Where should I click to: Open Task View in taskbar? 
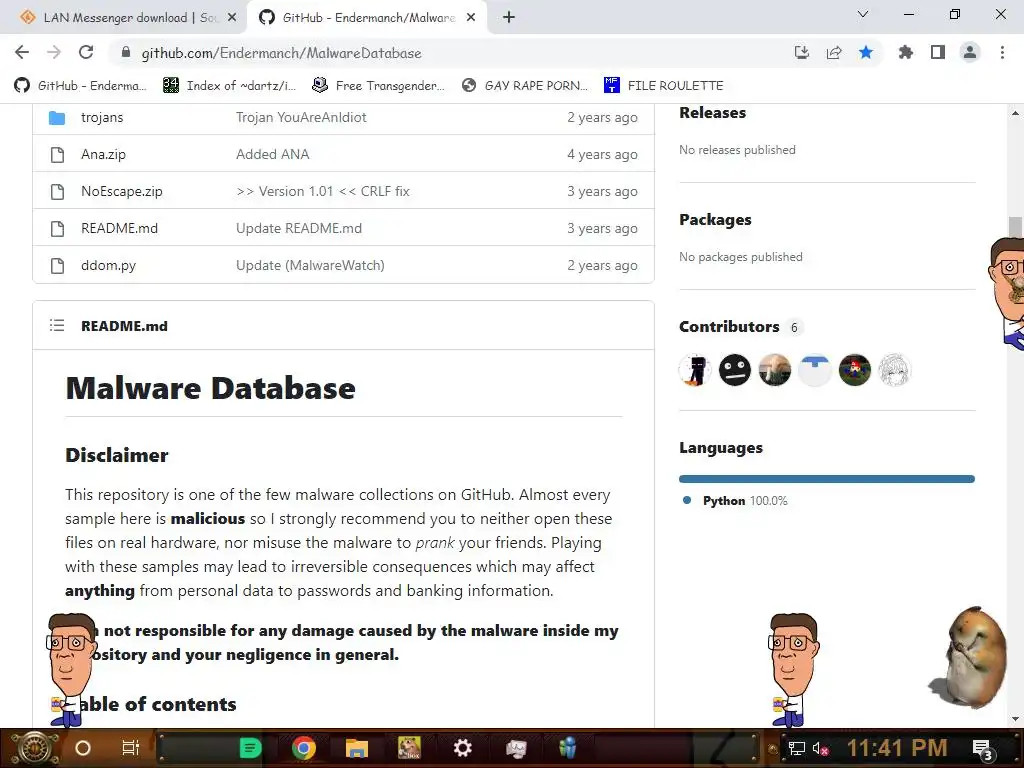click(x=131, y=748)
